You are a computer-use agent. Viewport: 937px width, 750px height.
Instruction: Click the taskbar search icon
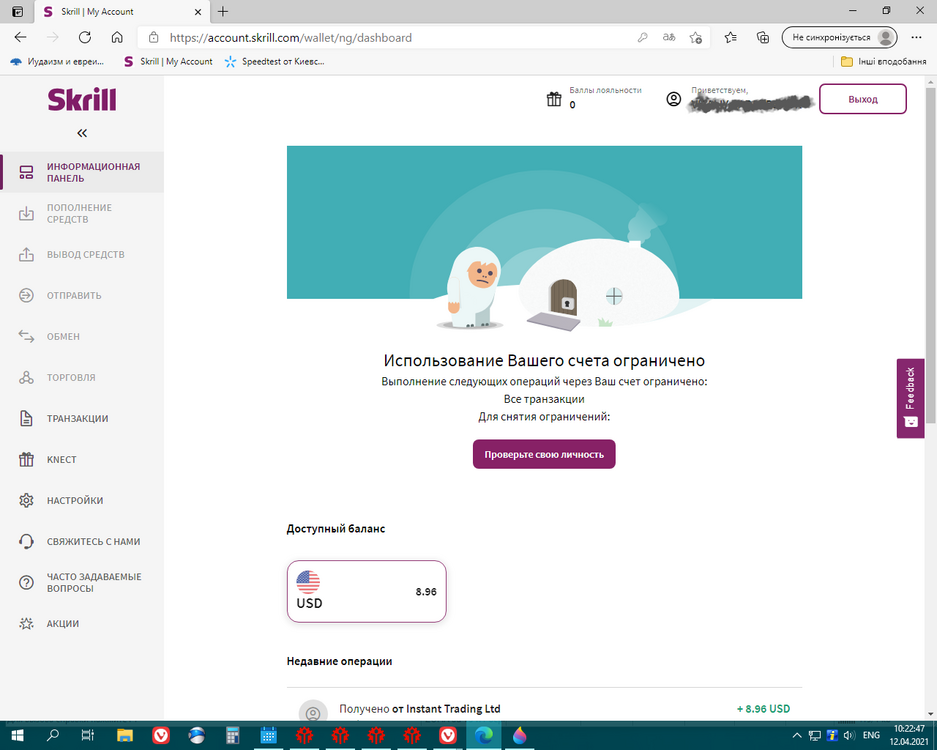point(53,735)
